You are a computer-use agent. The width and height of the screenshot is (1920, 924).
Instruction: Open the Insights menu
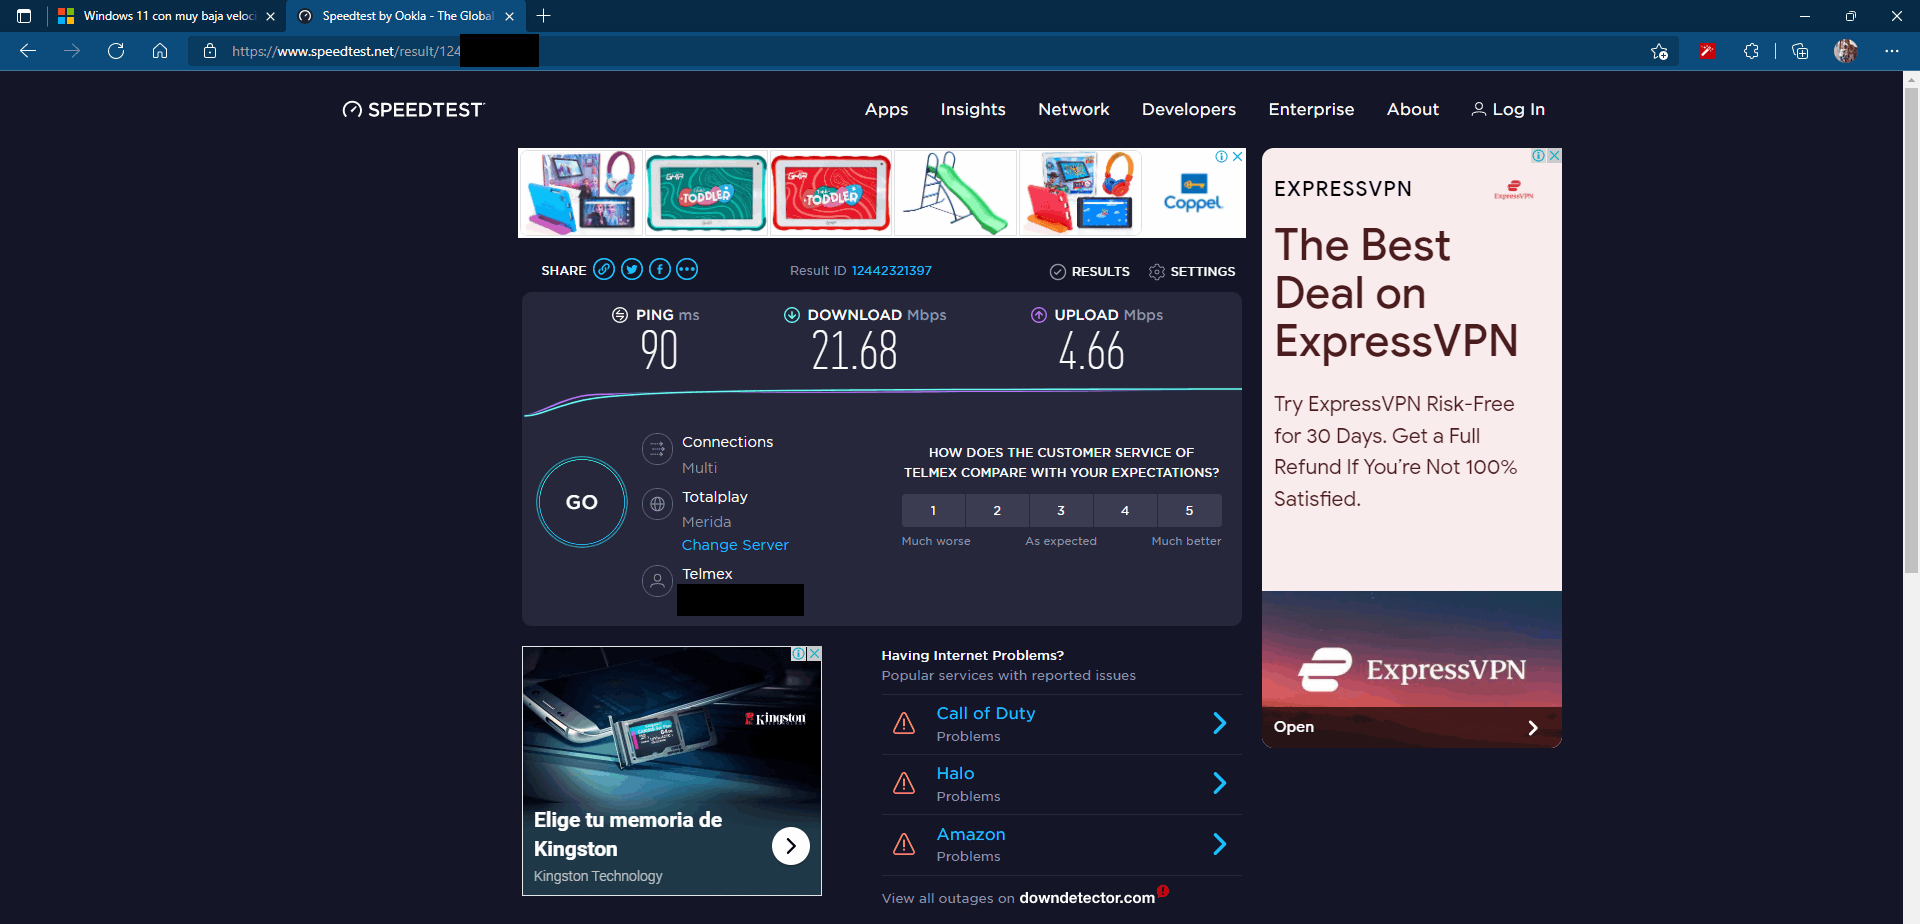pos(973,109)
